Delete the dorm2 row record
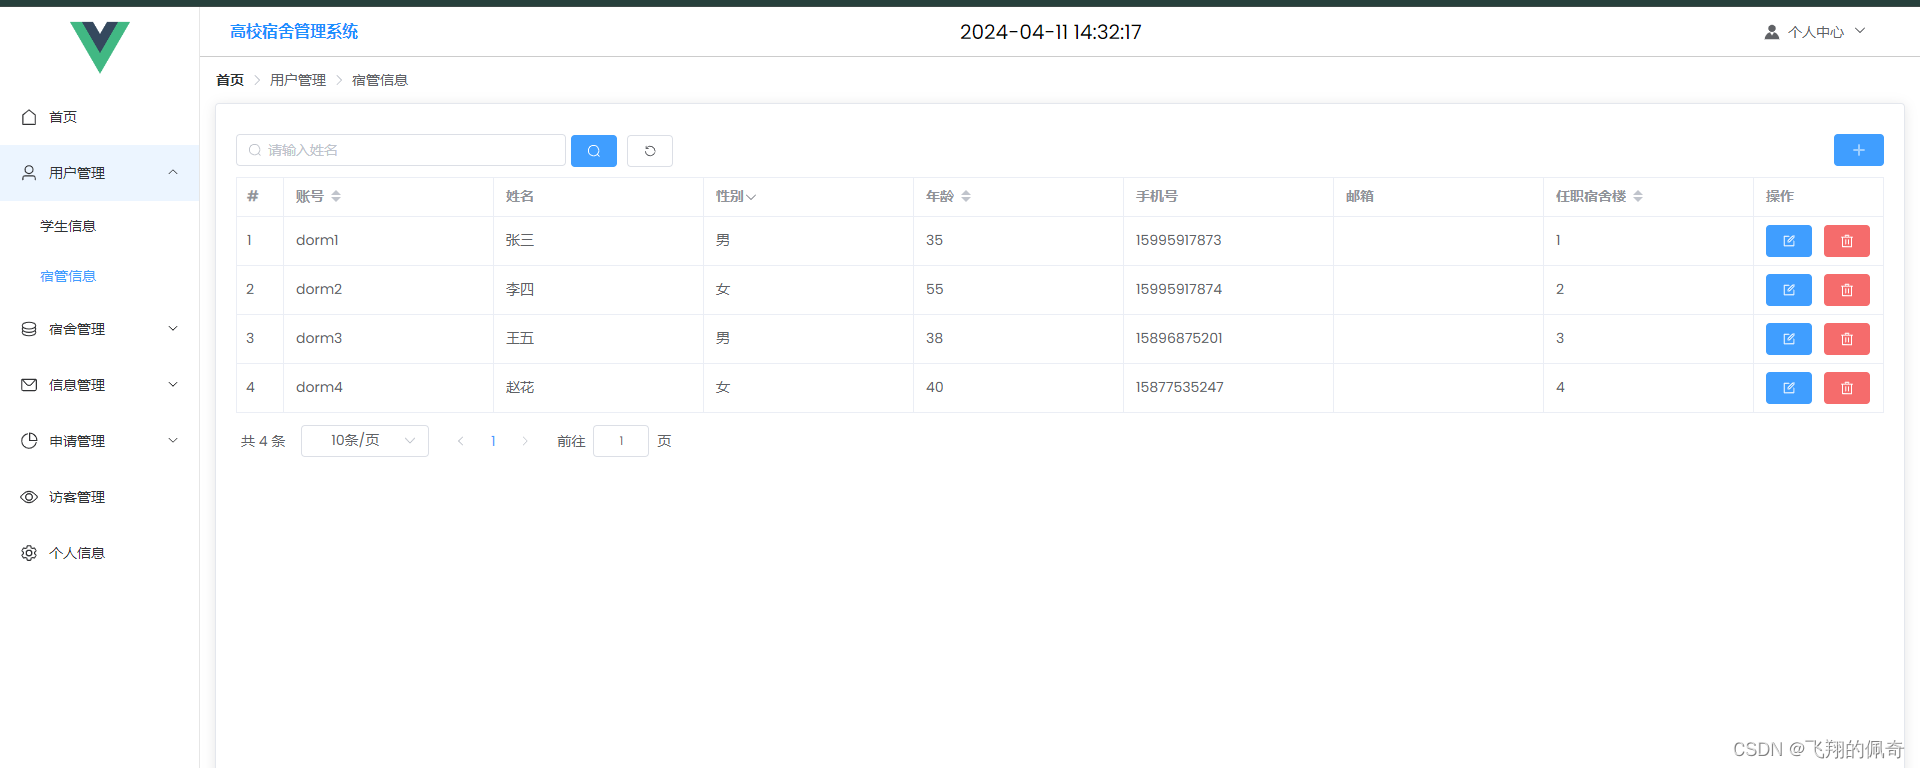 (x=1847, y=290)
